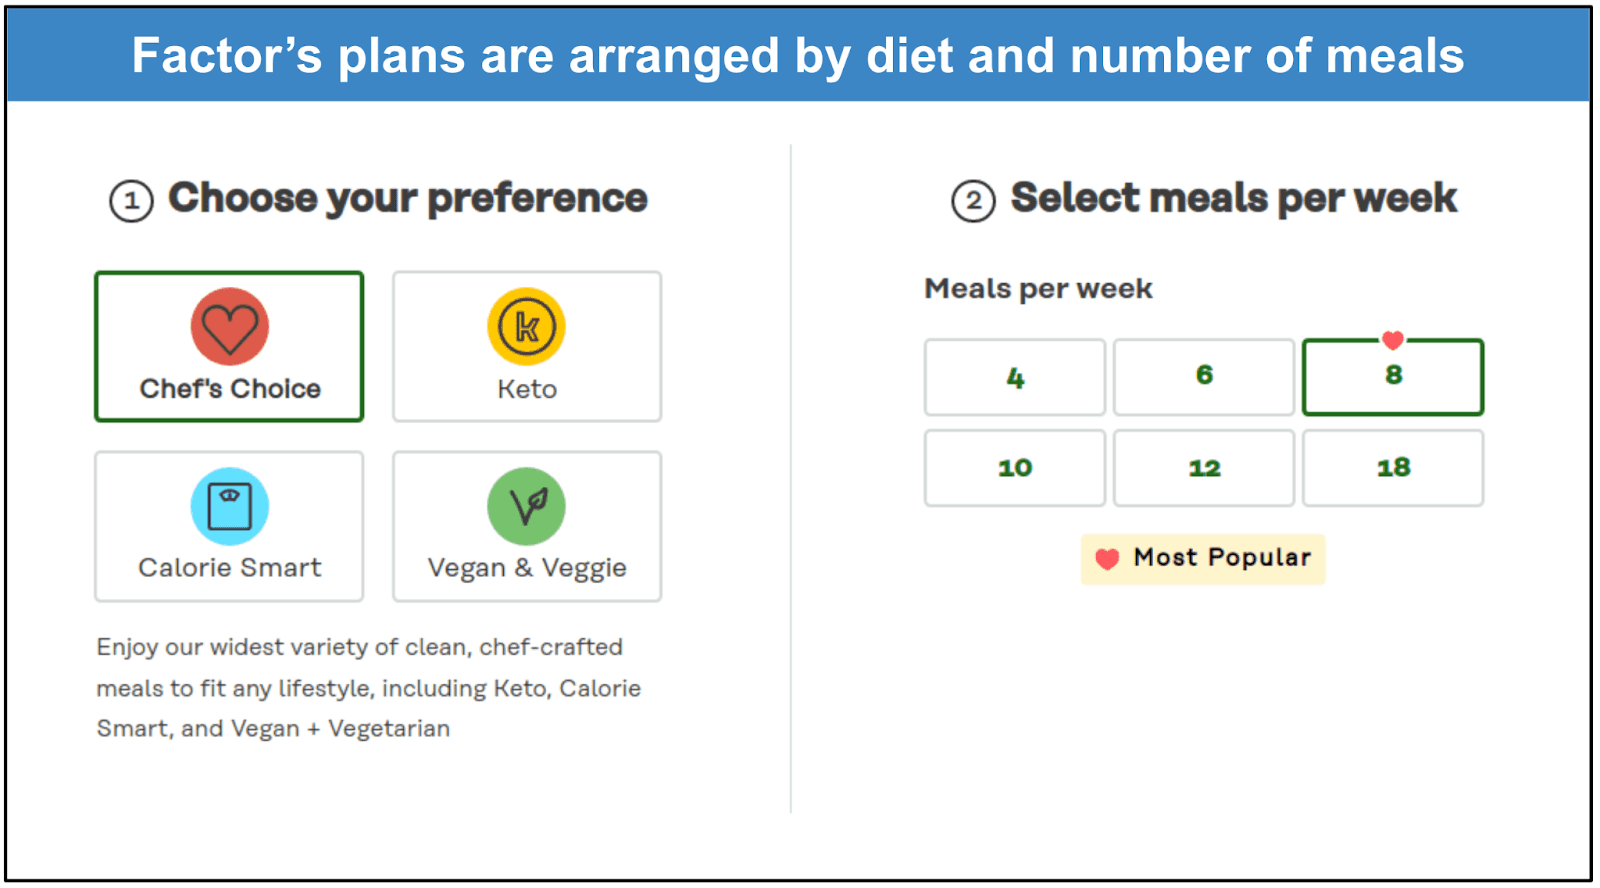Click the Meals per week label
The image size is (1600, 888).
pos(1038,289)
